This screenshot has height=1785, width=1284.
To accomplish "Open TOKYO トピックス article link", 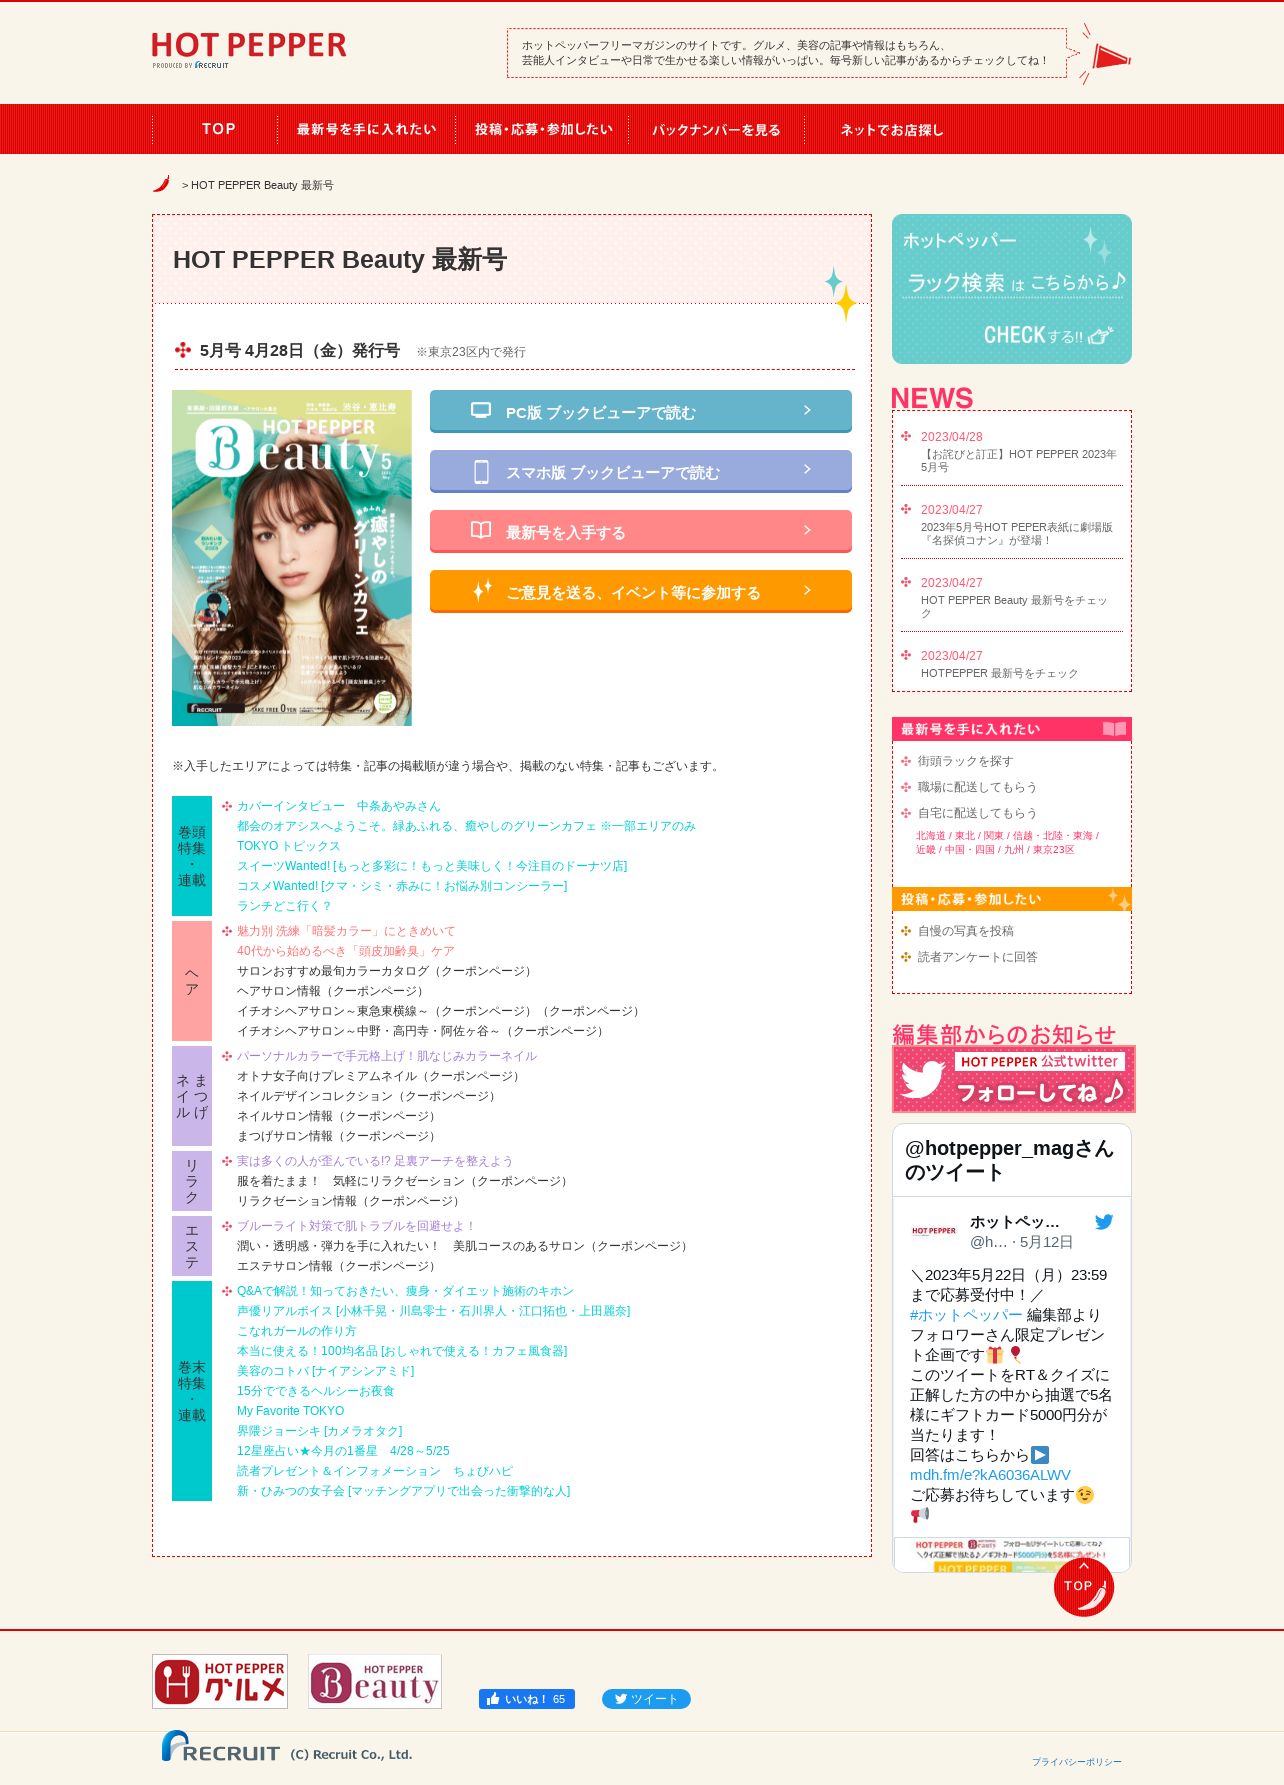I will [288, 846].
